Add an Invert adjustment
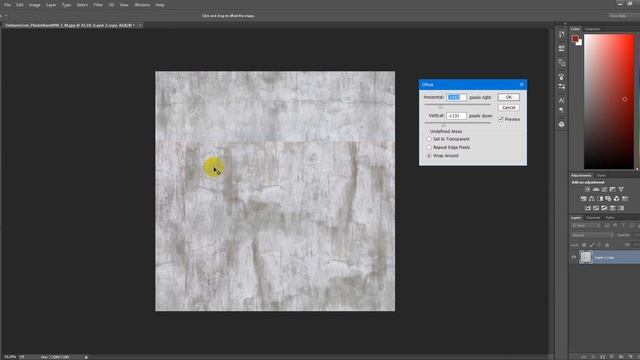Image resolution: width=640 pixels, height=360 pixels. (x=588, y=208)
